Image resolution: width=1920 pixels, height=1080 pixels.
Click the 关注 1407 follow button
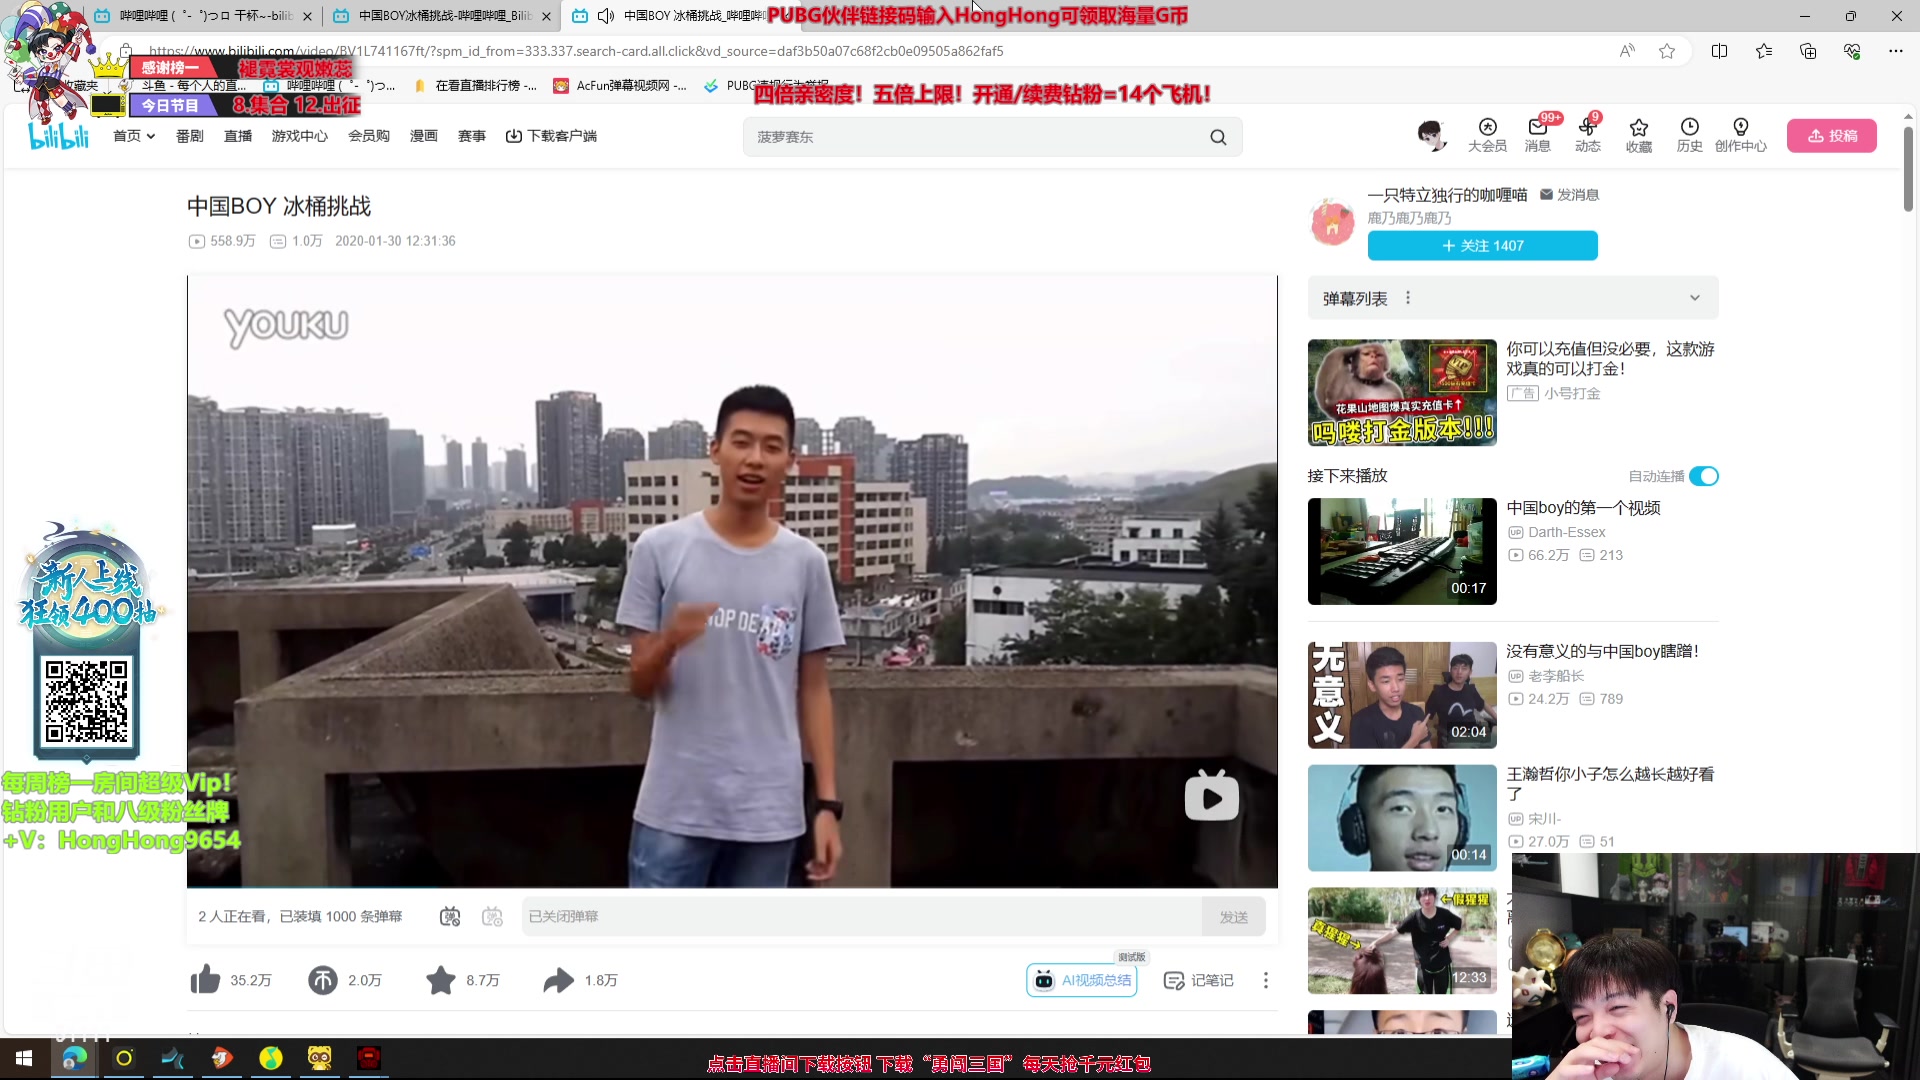pos(1482,245)
